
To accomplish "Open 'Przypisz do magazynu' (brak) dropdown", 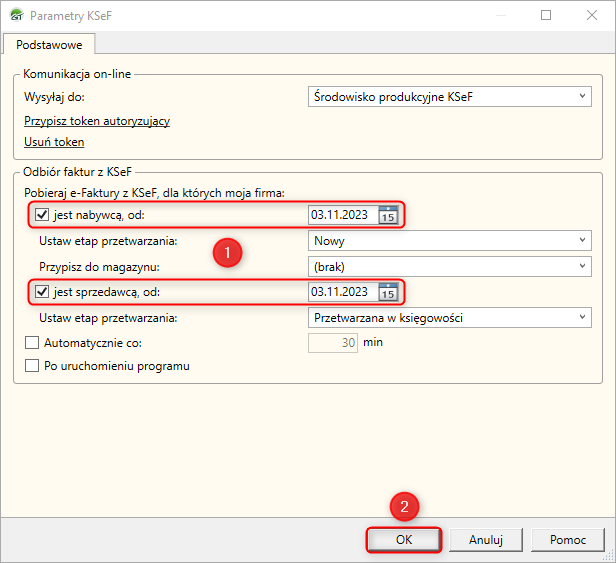I will 449,267.
